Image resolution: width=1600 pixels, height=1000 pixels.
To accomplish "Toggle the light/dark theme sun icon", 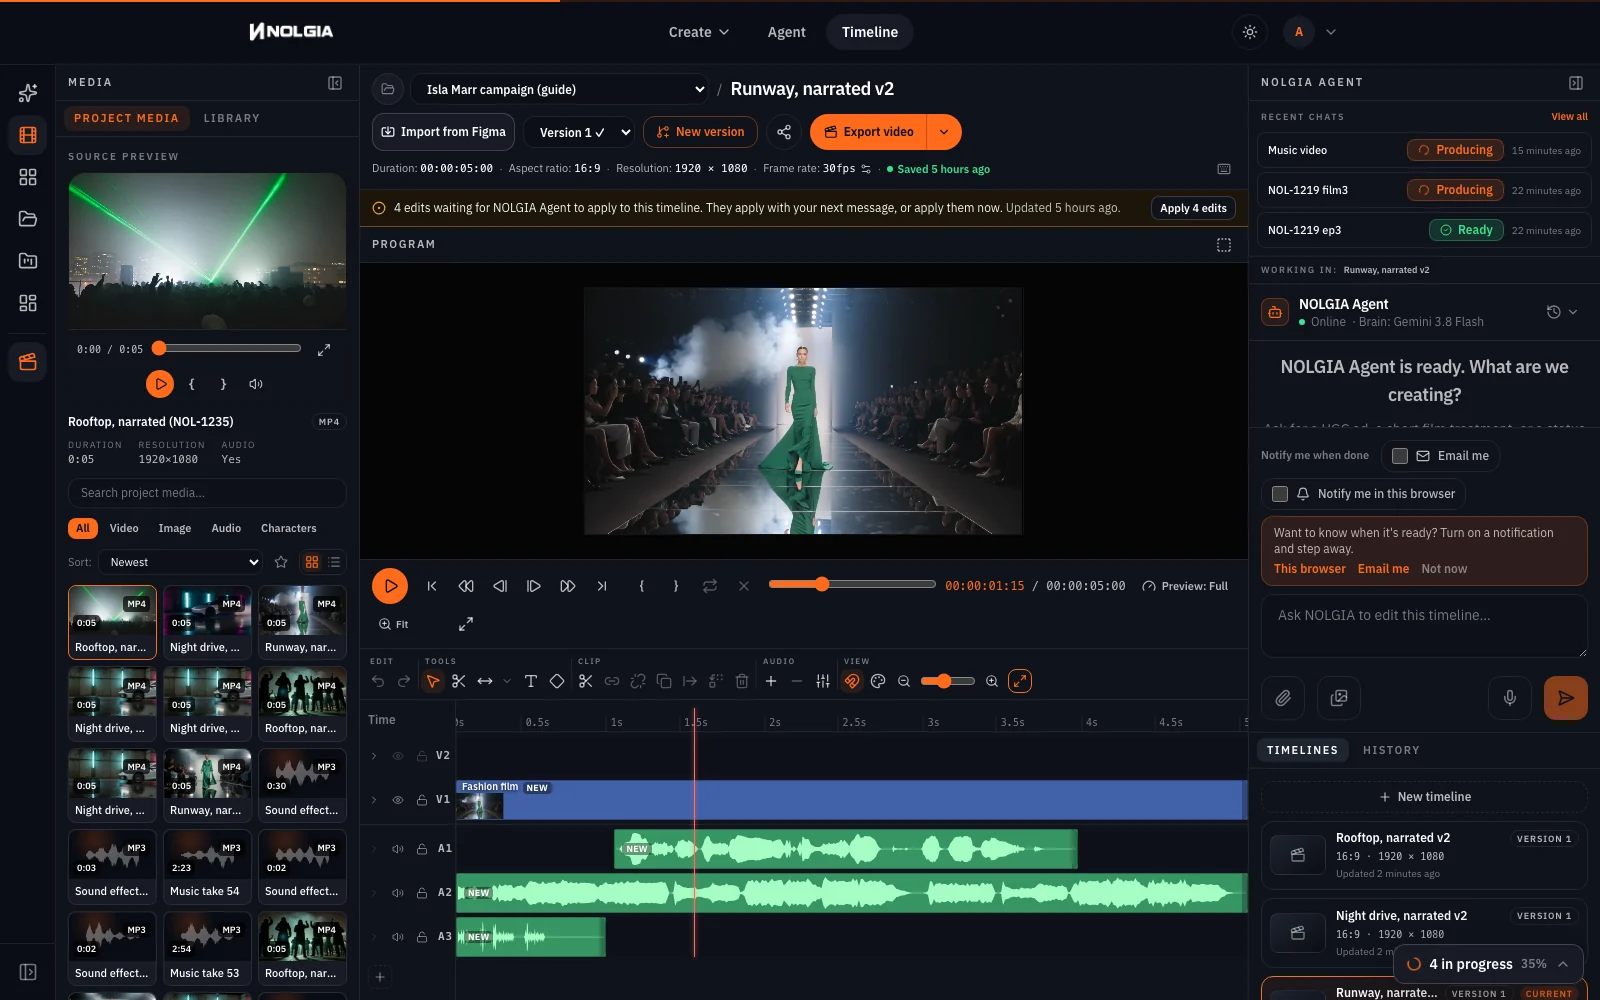I will click(1250, 32).
